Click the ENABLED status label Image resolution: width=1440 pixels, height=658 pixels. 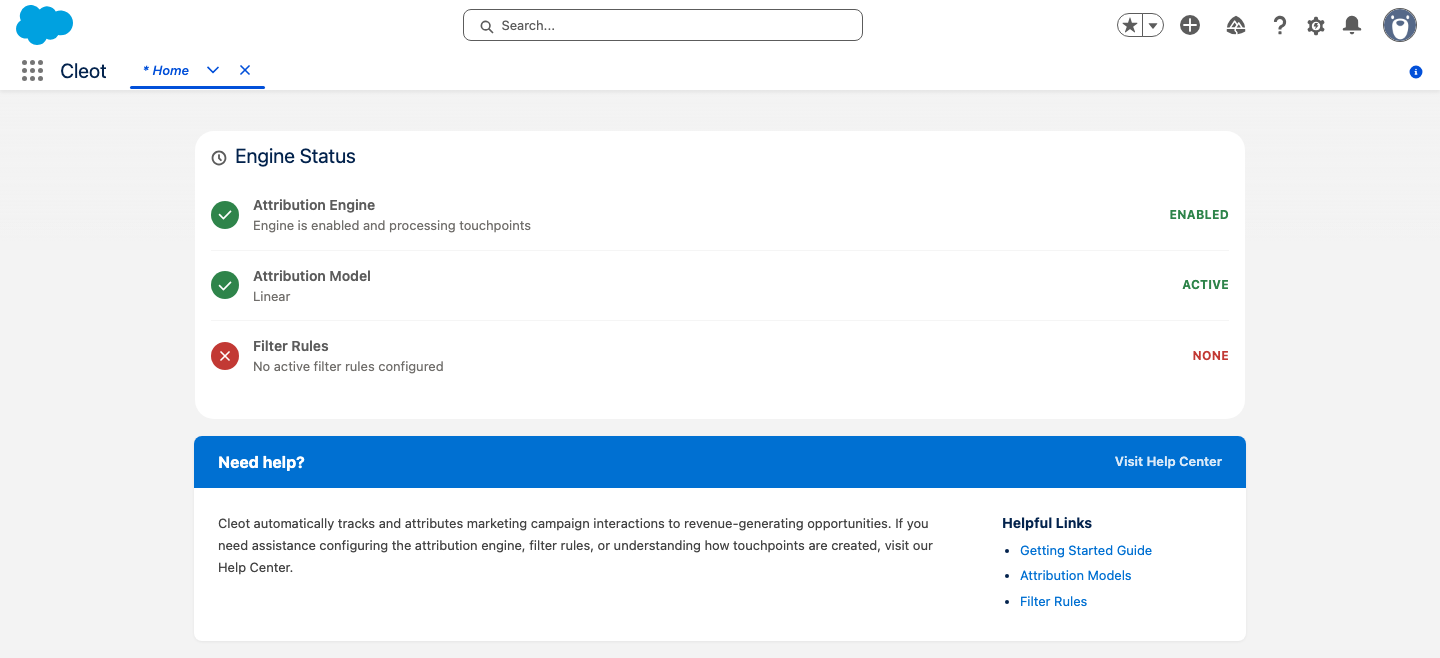(x=1199, y=215)
